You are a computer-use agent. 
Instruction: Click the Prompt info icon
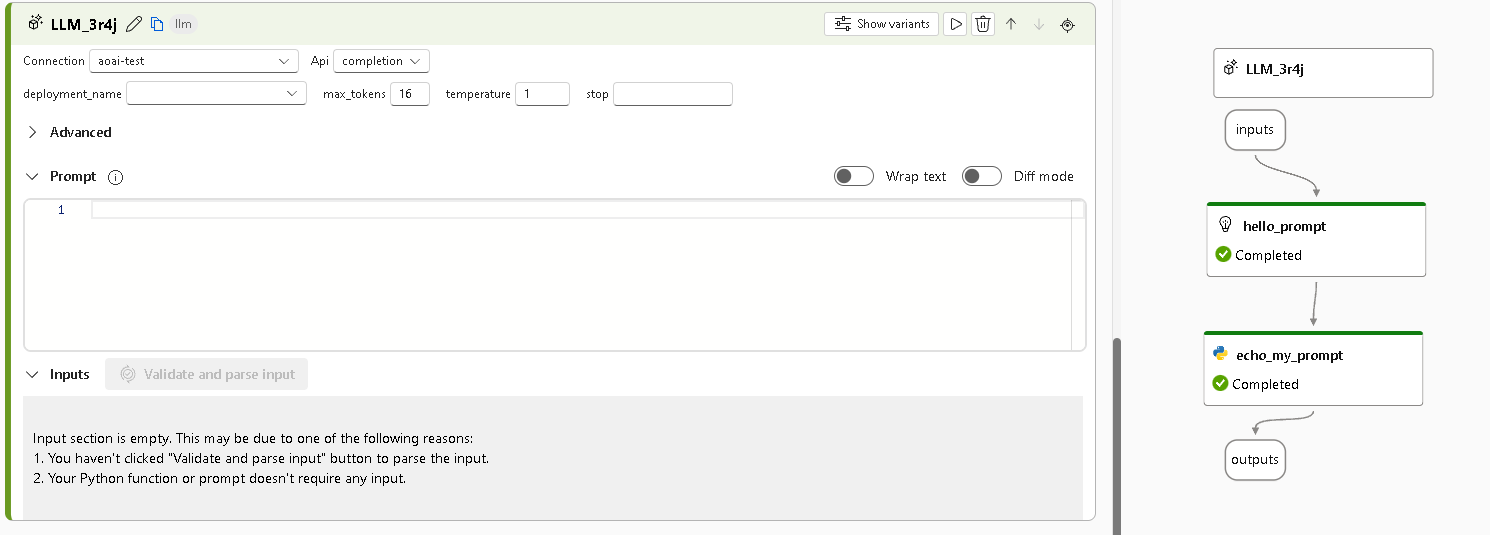(115, 177)
